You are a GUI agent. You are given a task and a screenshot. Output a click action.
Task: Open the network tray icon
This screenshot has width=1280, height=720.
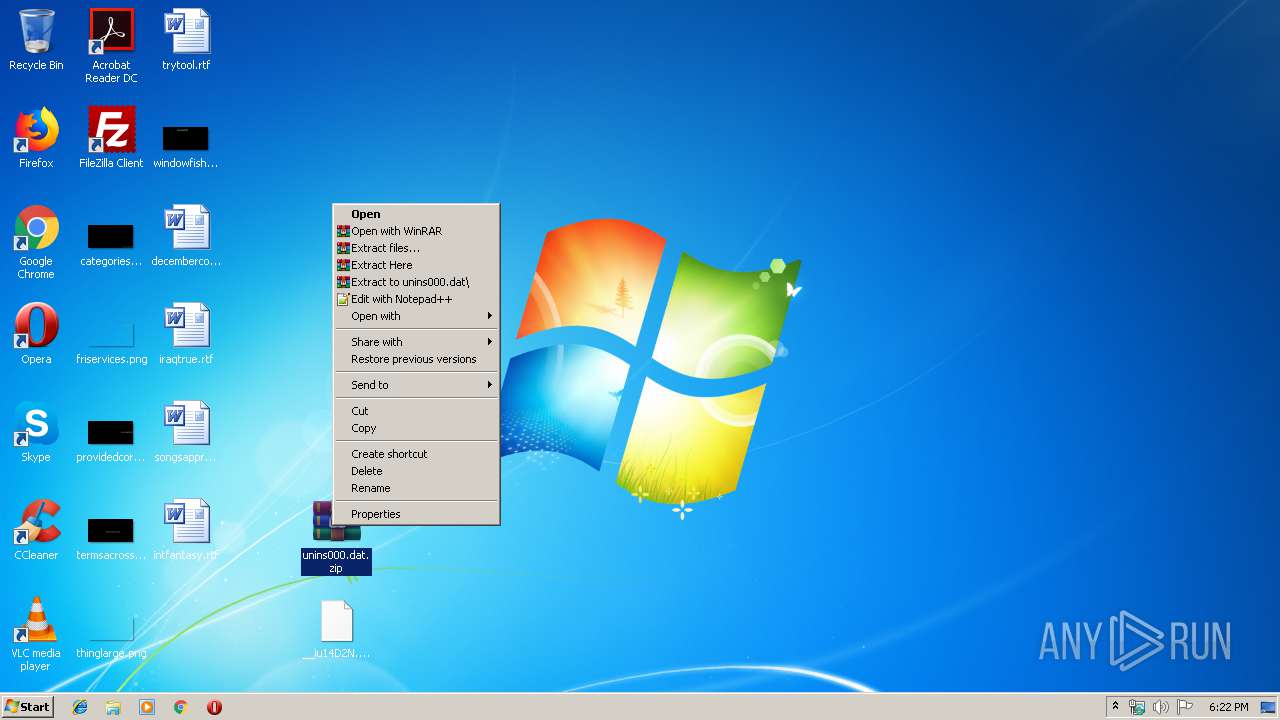(1137, 707)
